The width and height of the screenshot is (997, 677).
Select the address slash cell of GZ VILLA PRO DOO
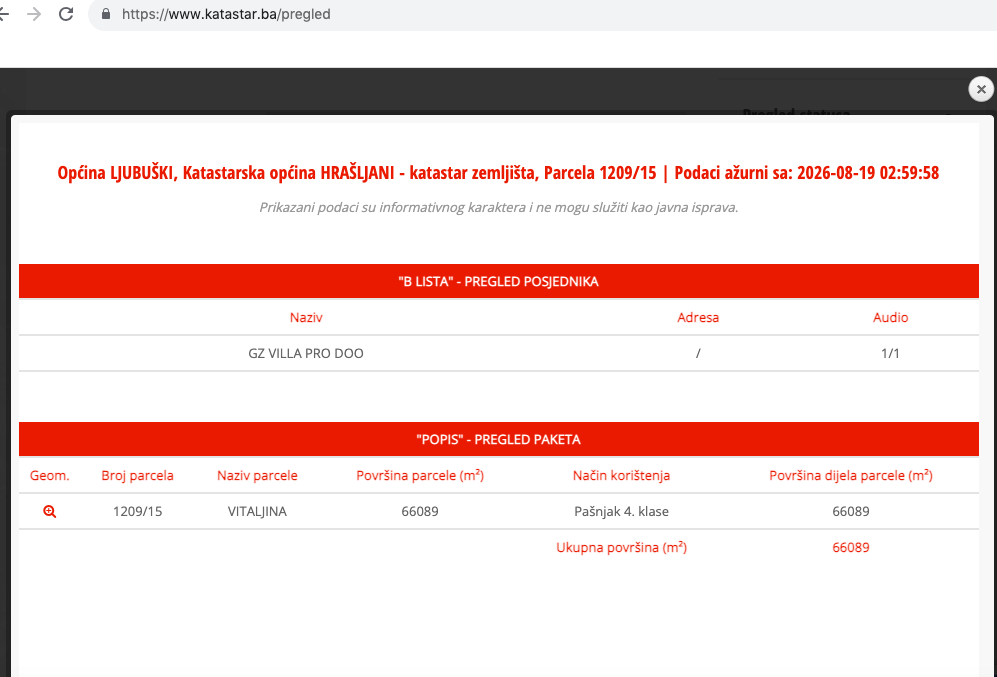coord(698,353)
